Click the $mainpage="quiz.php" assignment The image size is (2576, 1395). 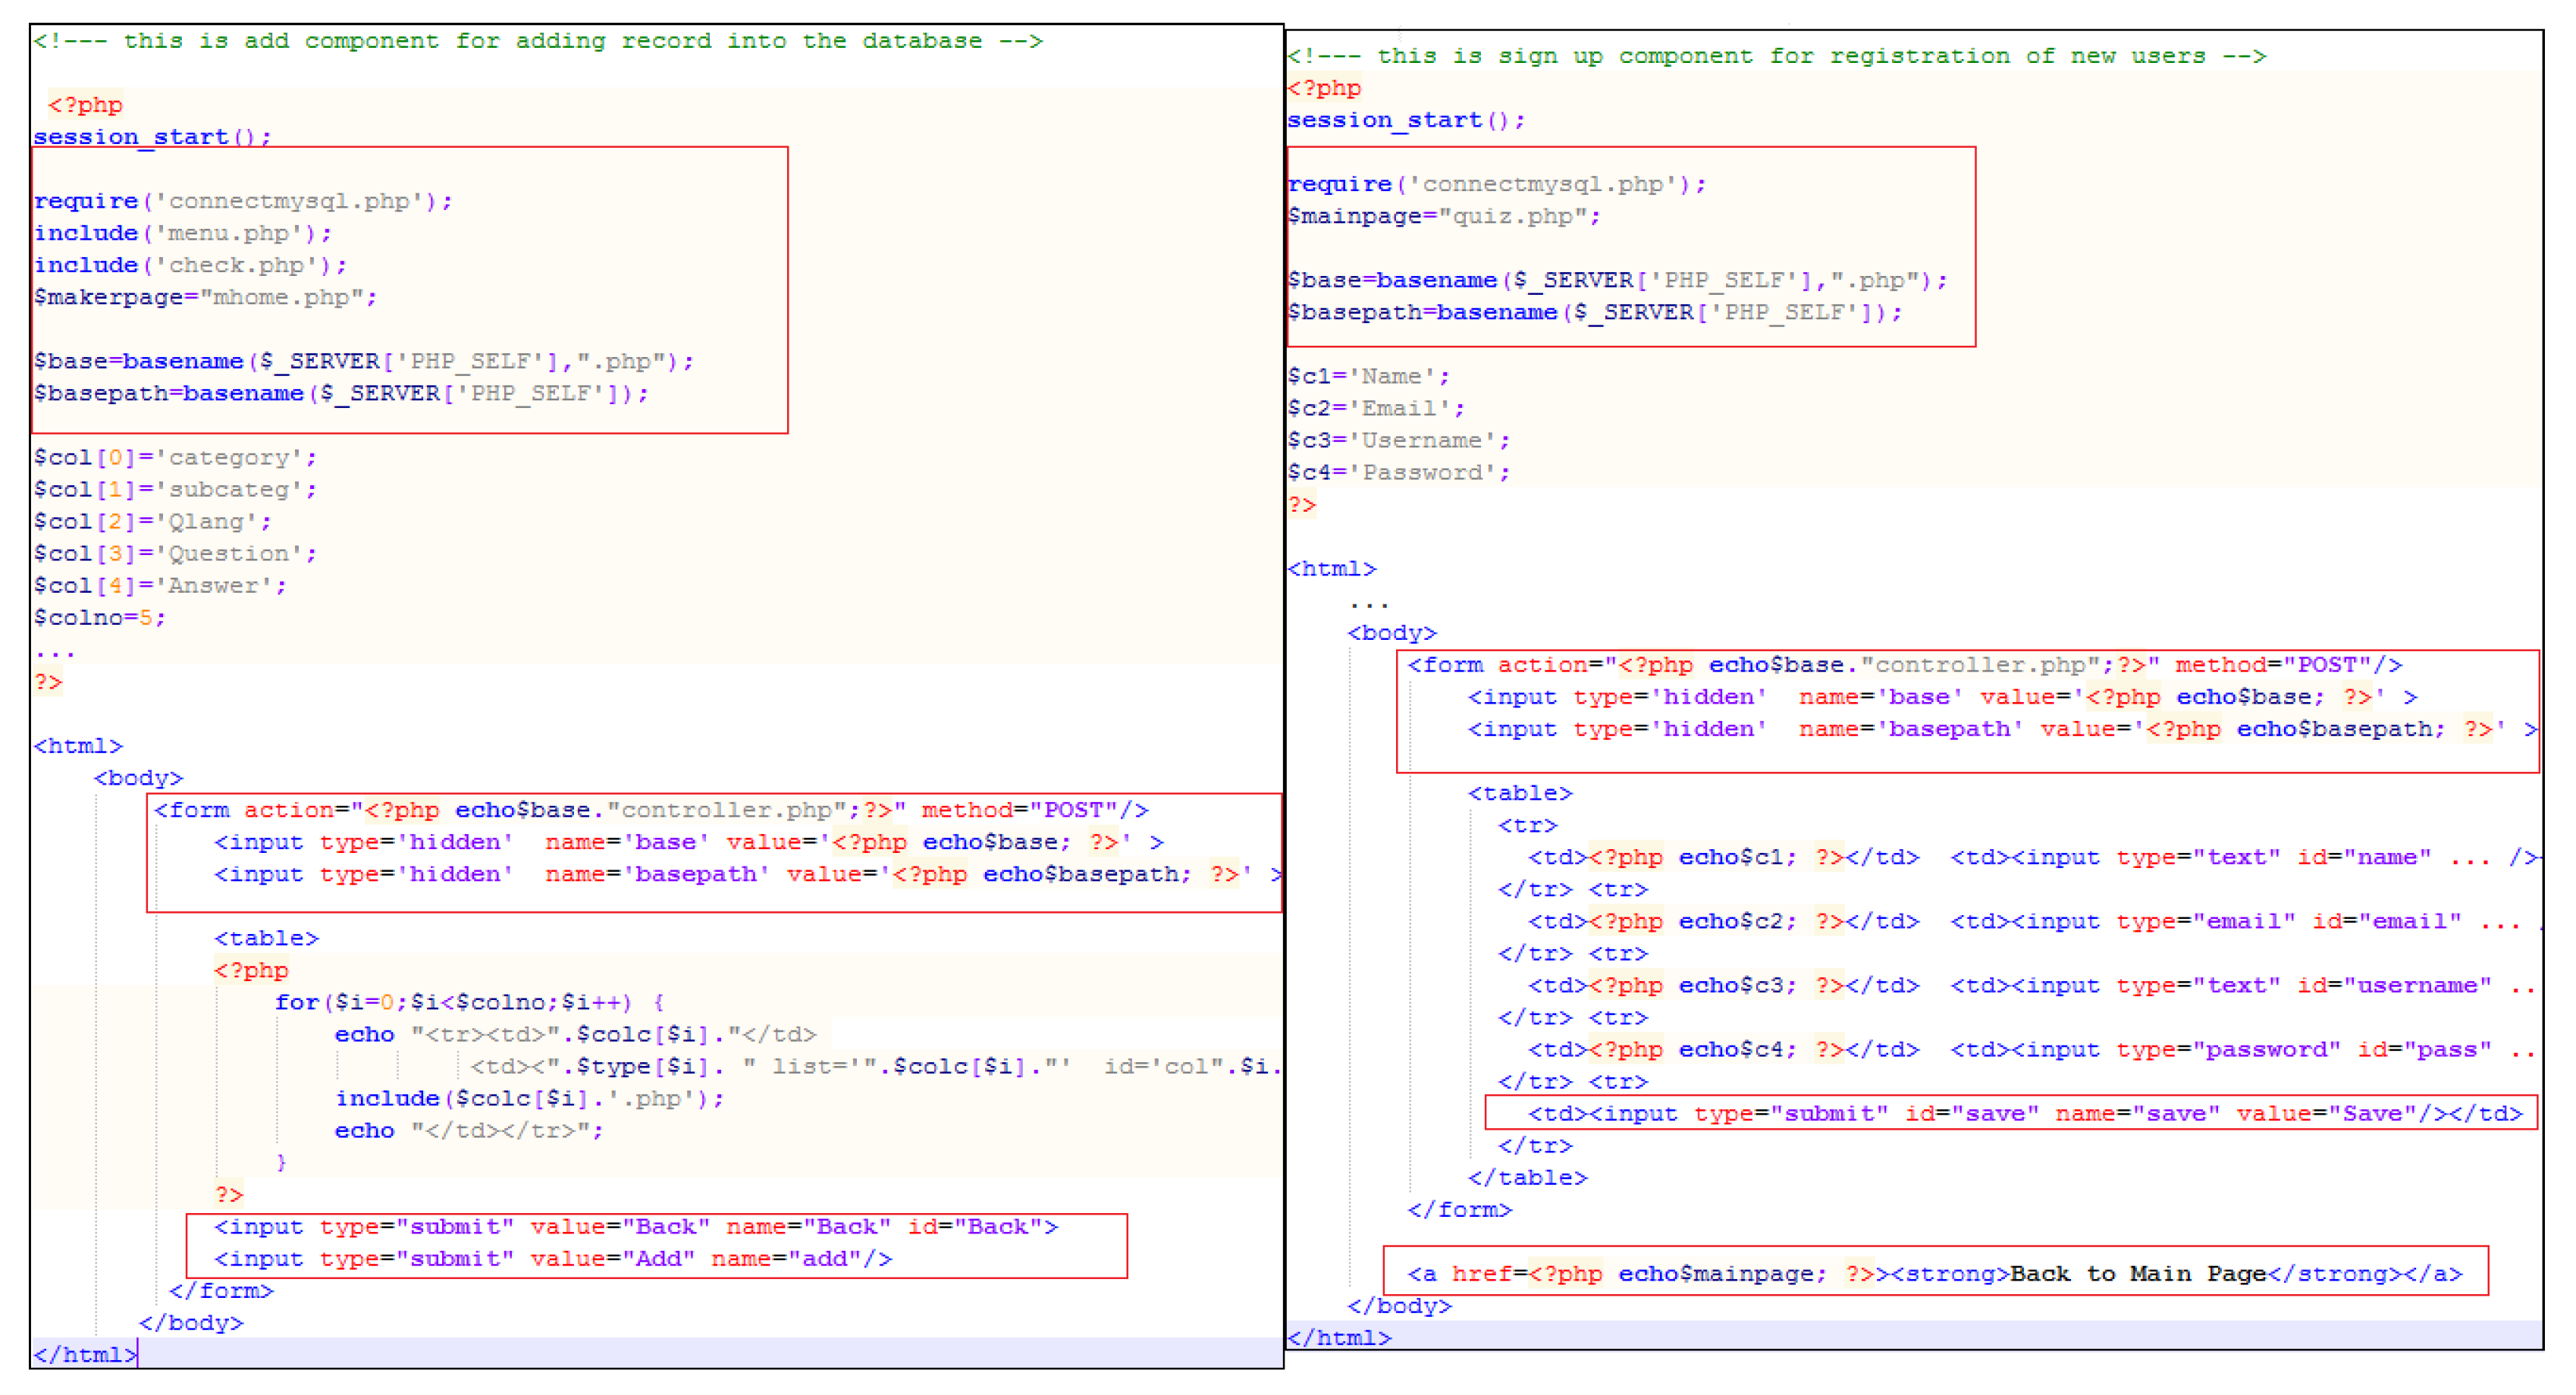[x=1443, y=216]
